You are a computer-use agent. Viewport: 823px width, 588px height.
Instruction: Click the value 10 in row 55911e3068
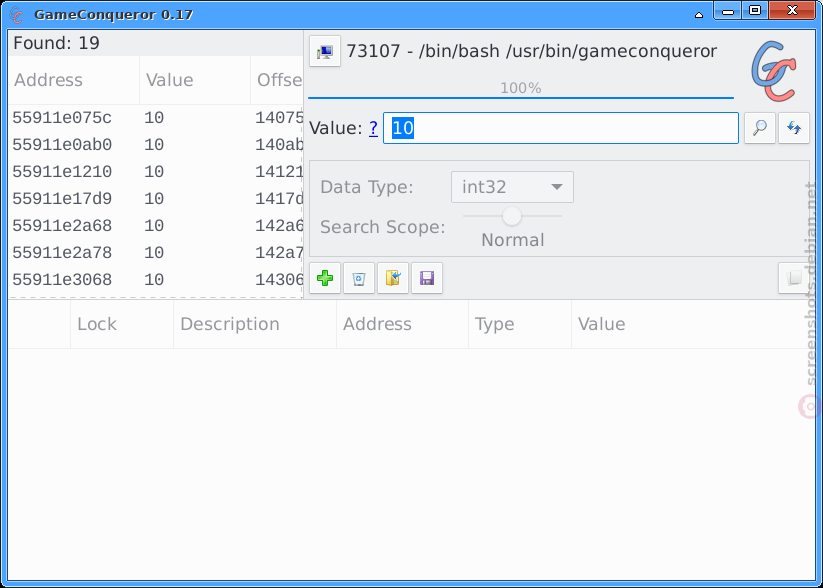[x=154, y=280]
